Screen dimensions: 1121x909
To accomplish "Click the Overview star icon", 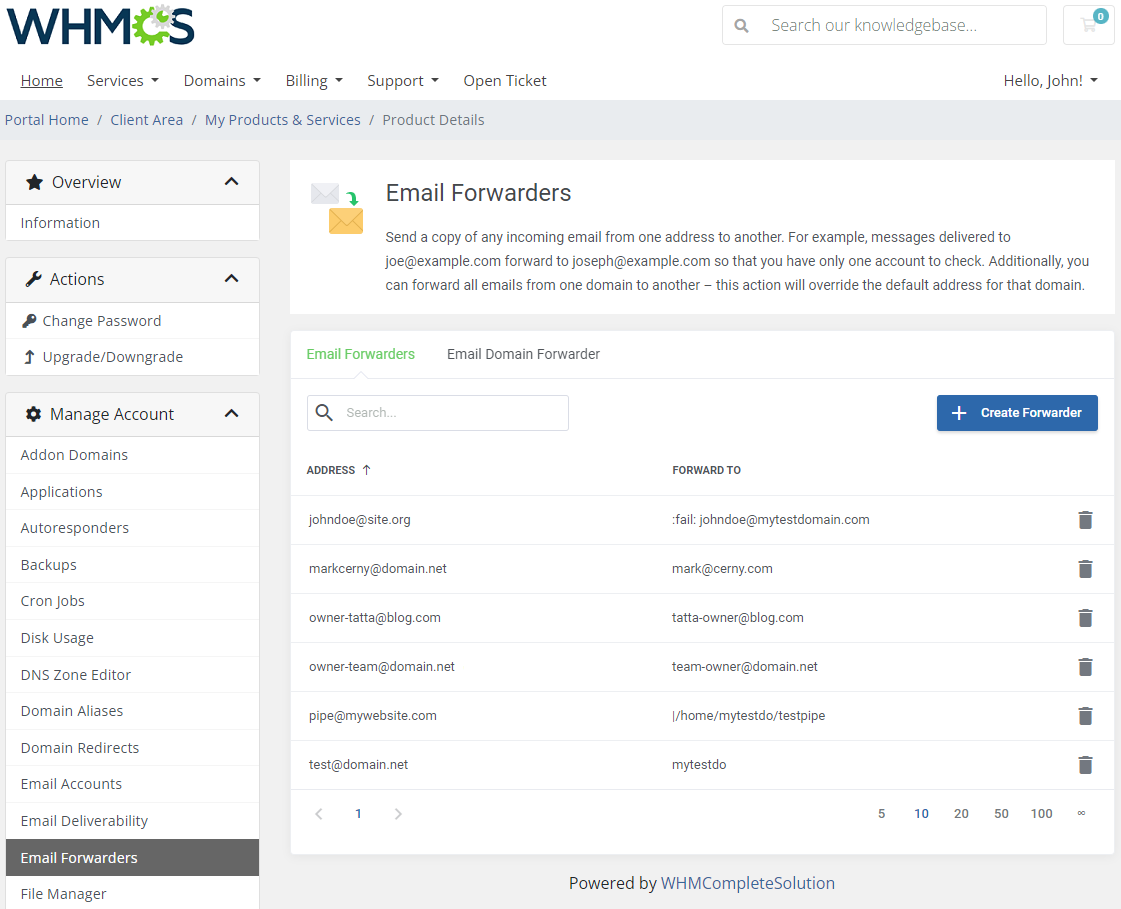I will (34, 182).
